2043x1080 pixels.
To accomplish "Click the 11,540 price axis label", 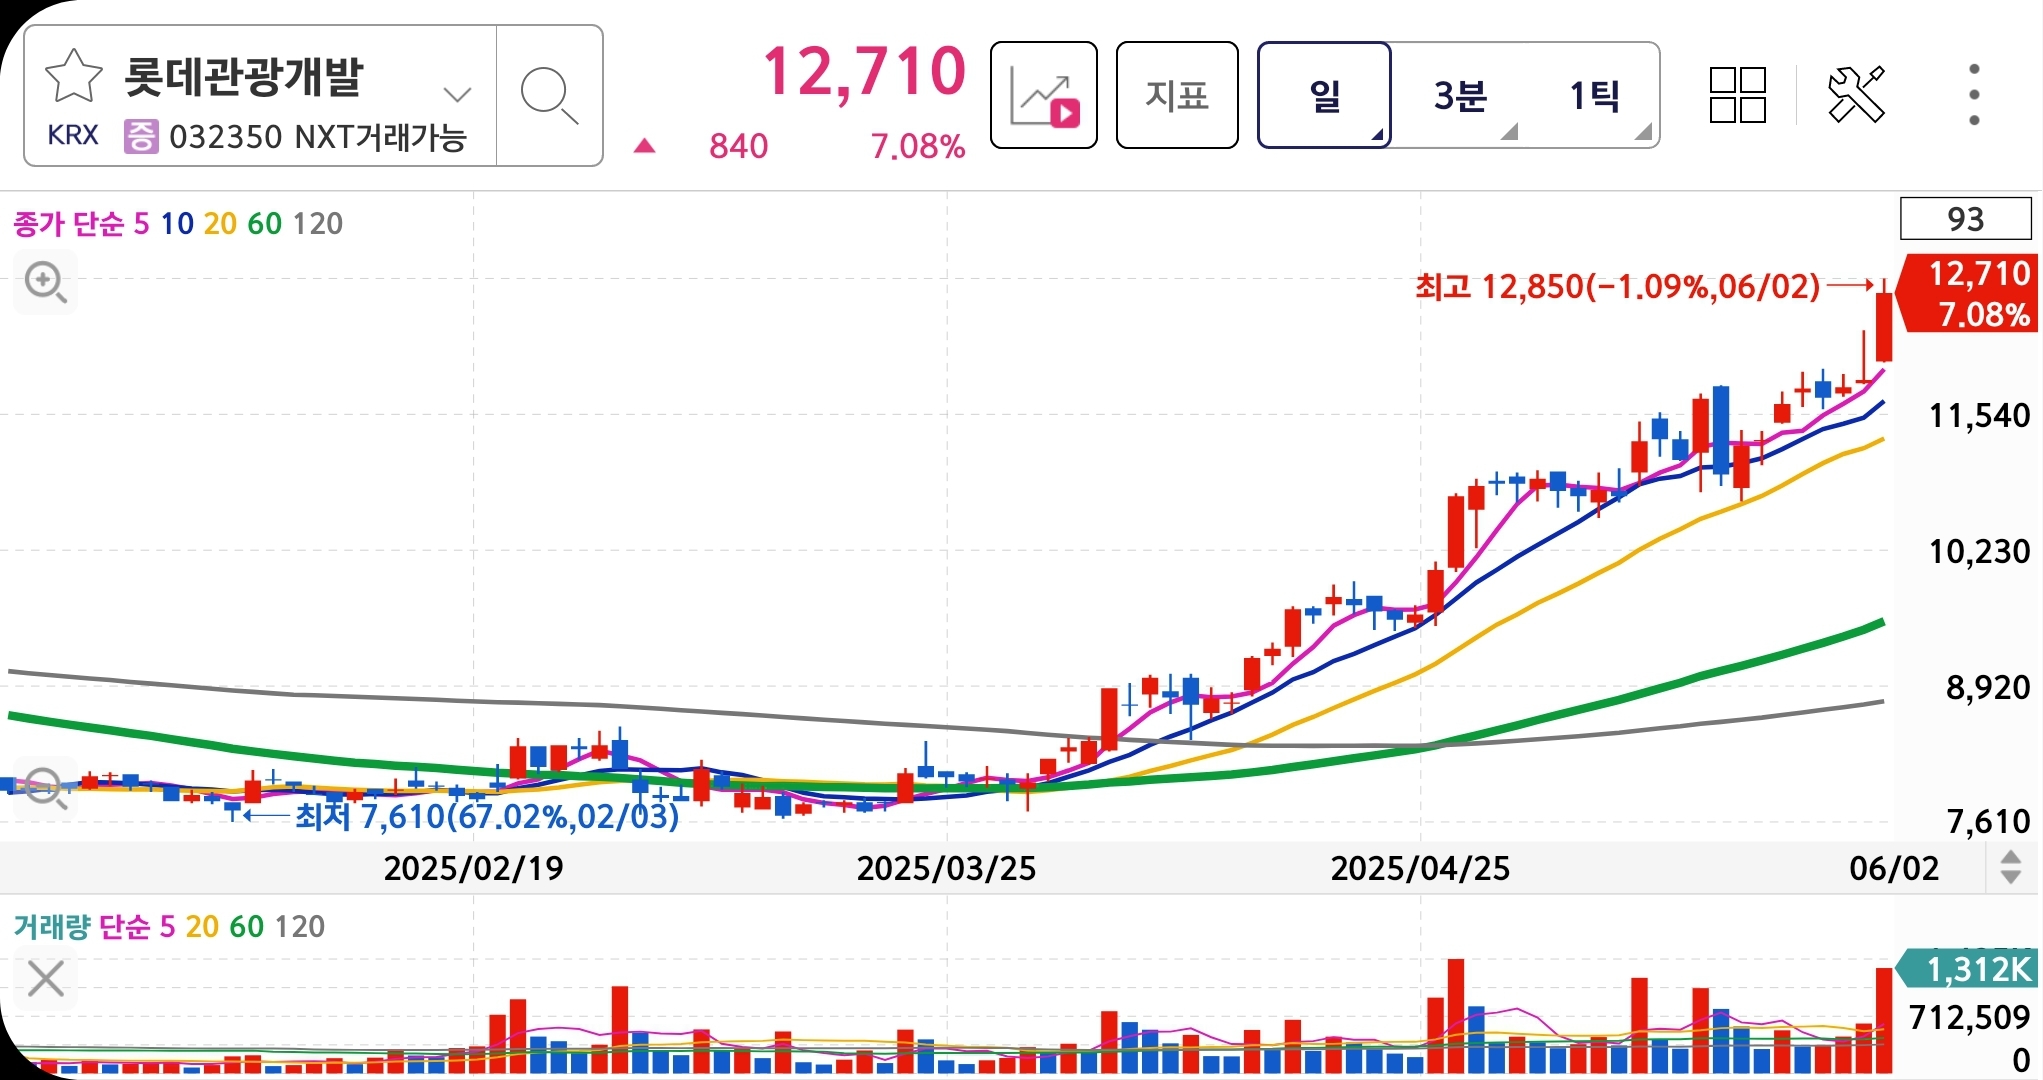I will [1979, 415].
